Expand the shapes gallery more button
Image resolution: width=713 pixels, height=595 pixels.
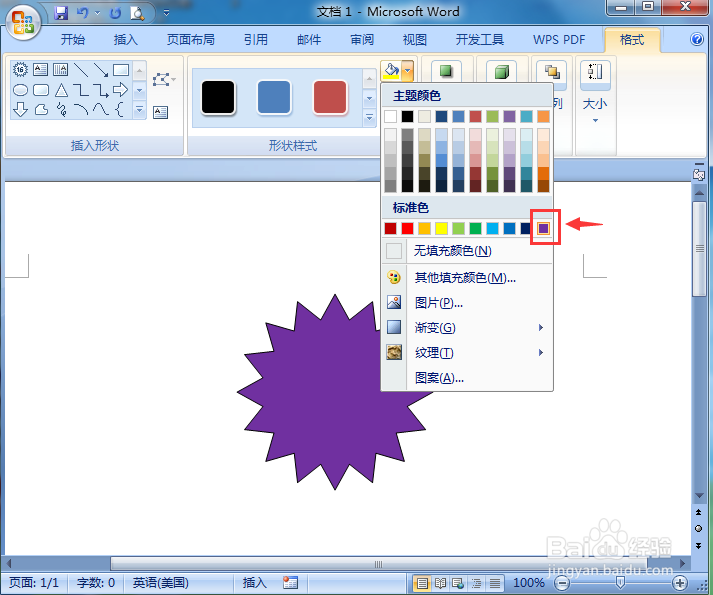[140, 110]
